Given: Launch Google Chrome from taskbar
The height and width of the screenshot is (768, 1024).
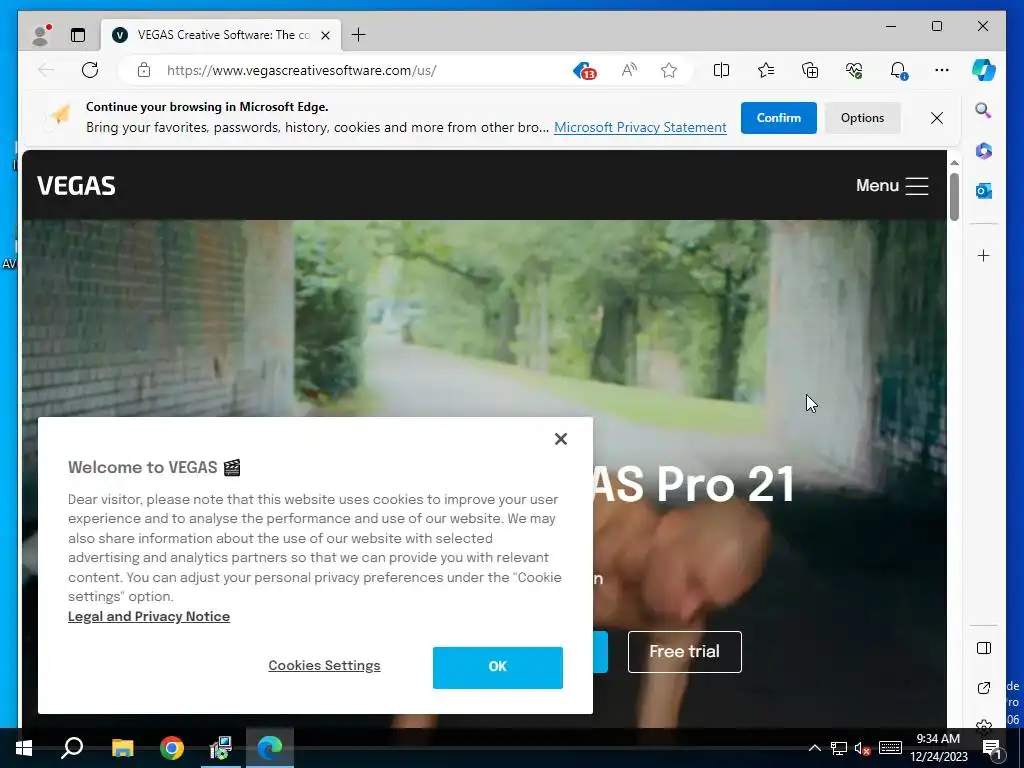Looking at the screenshot, I should pyautogui.click(x=172, y=748).
